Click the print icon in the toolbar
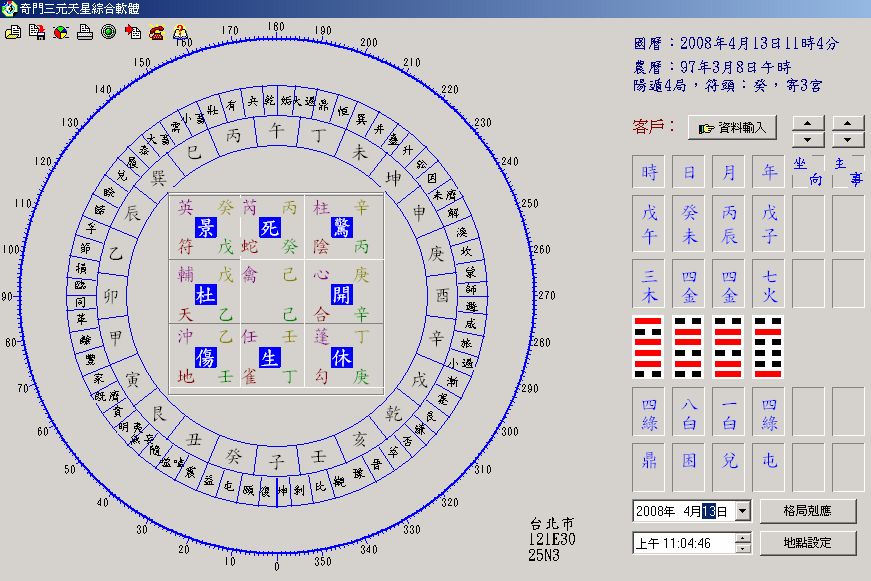Screen dimensions: 871x581 click(x=84, y=32)
